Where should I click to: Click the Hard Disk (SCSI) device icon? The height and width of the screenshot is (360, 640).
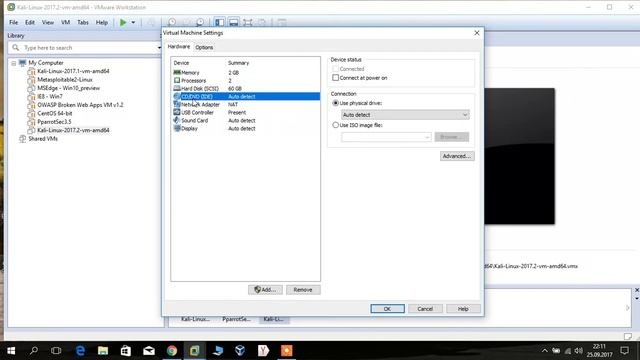click(x=177, y=88)
